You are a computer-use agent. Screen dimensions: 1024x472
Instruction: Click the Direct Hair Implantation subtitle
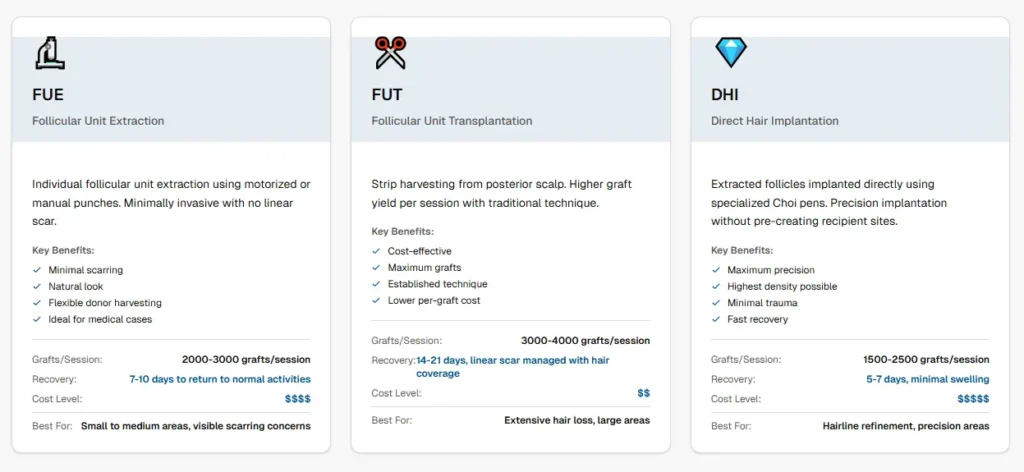point(775,121)
